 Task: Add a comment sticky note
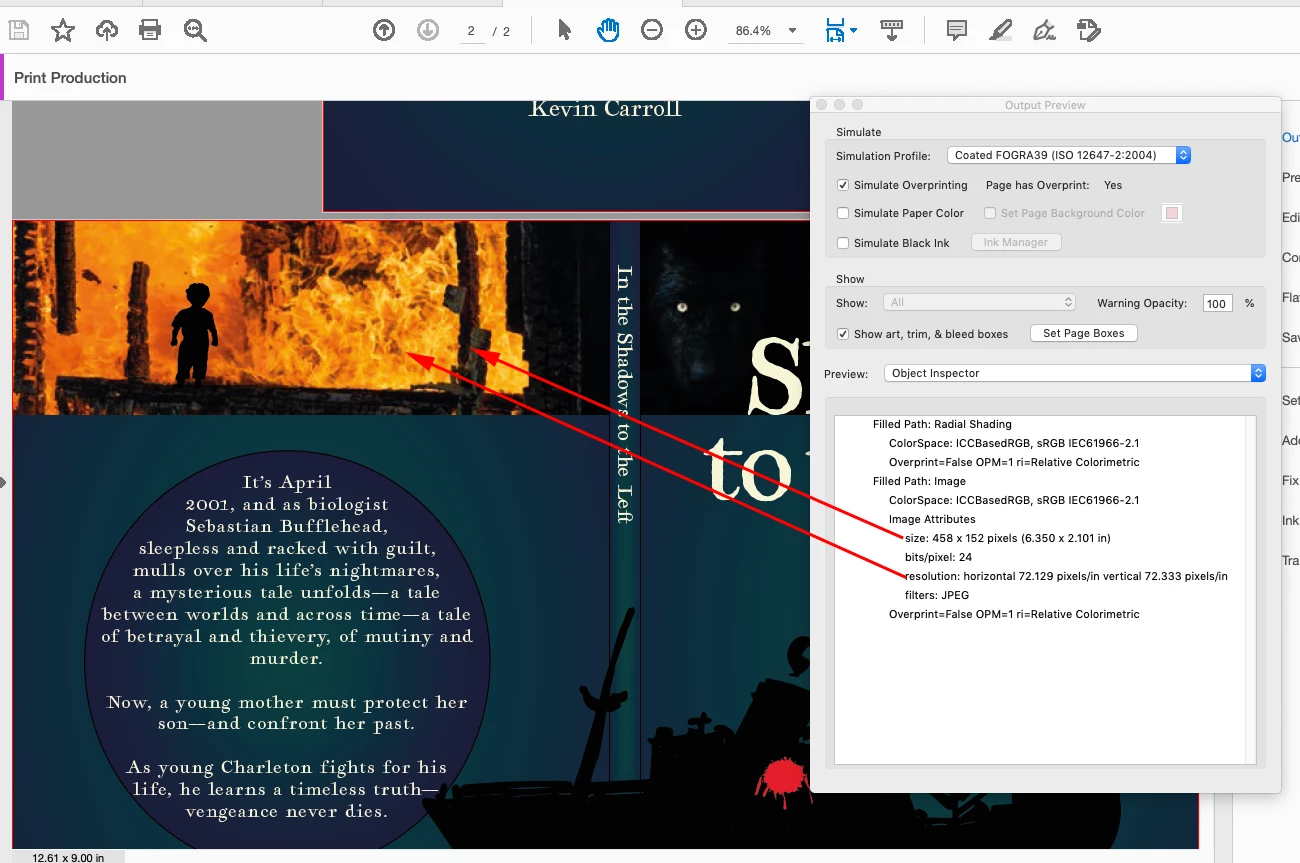tap(957, 31)
